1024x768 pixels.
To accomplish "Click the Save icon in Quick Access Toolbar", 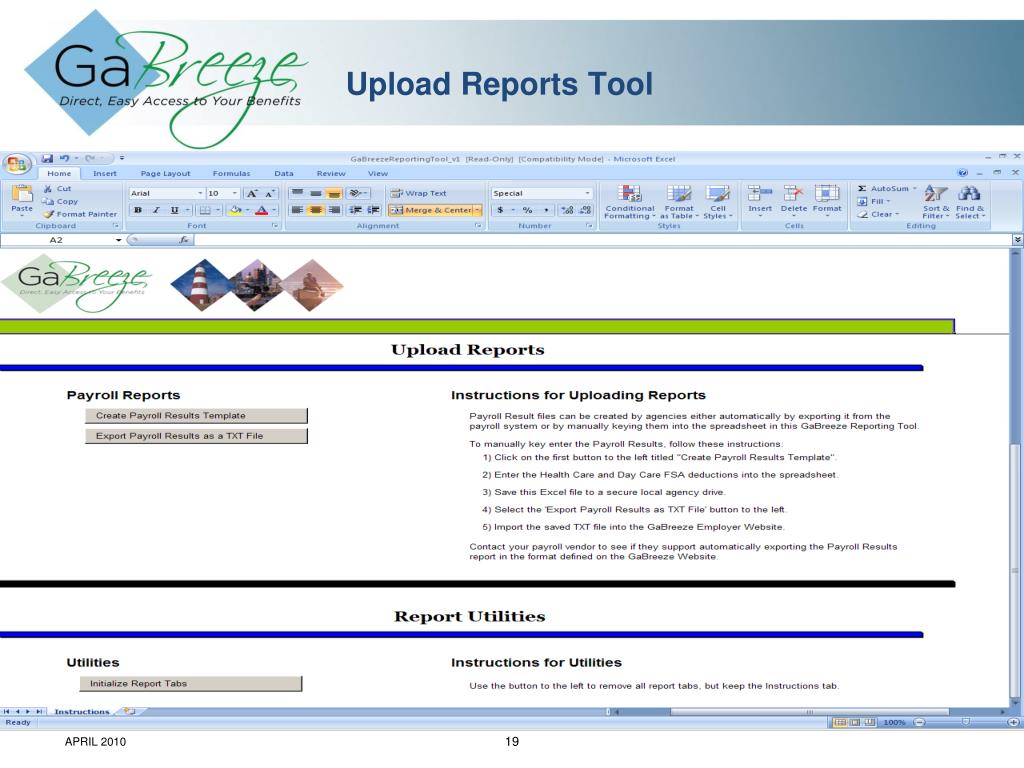I will pos(47,158).
